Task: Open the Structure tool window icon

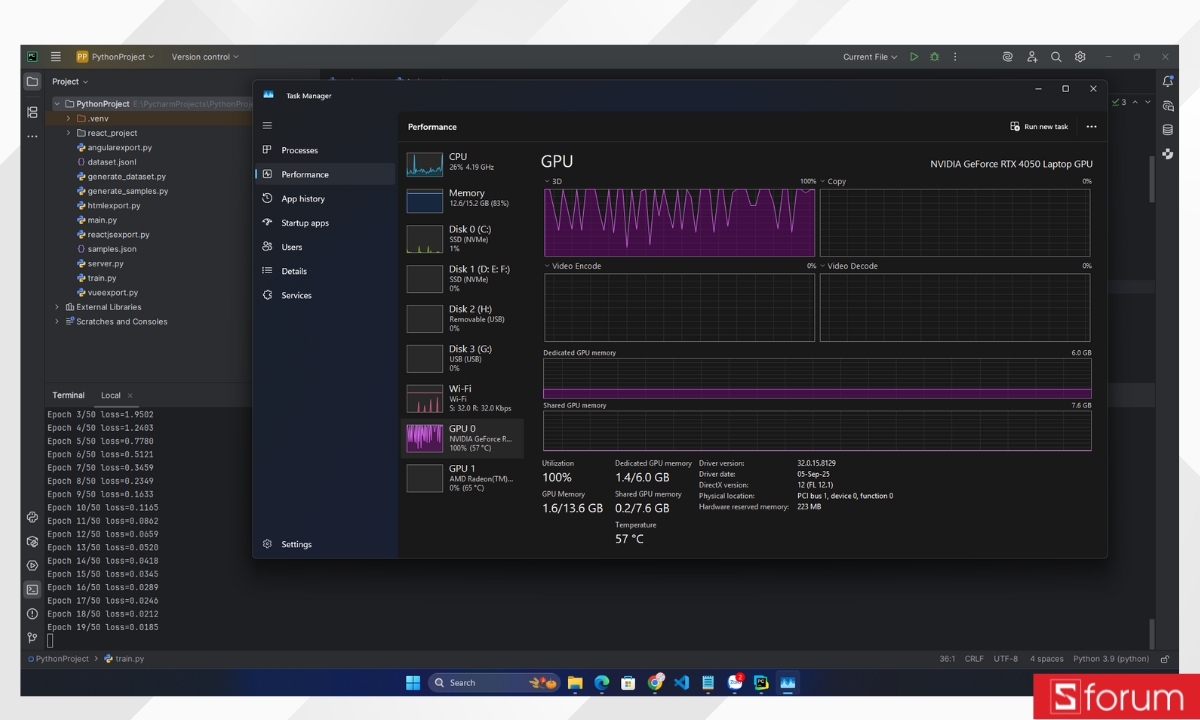Action: (32, 112)
